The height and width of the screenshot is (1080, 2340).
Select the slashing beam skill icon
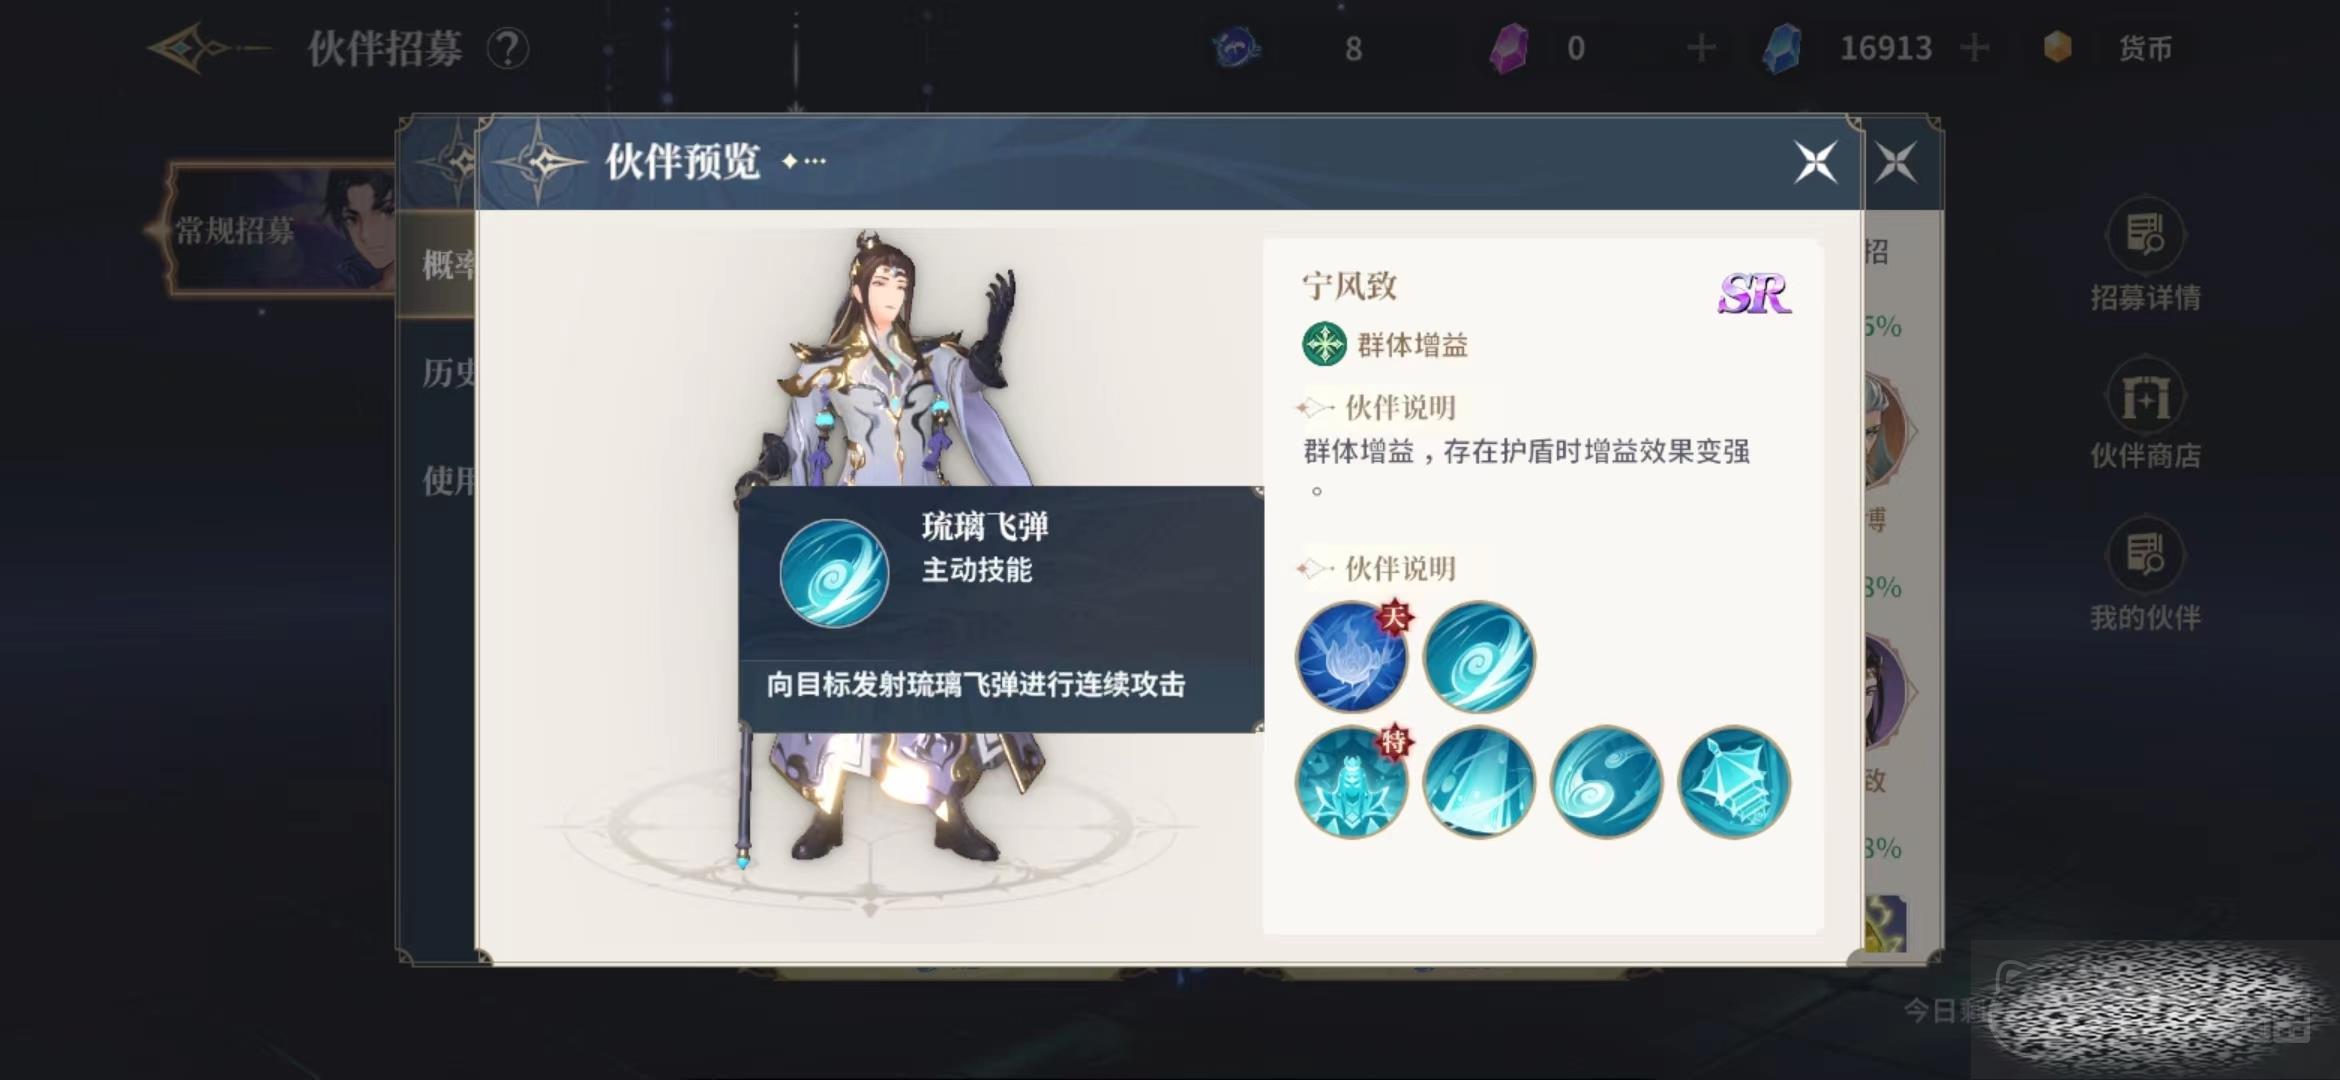point(1478,781)
